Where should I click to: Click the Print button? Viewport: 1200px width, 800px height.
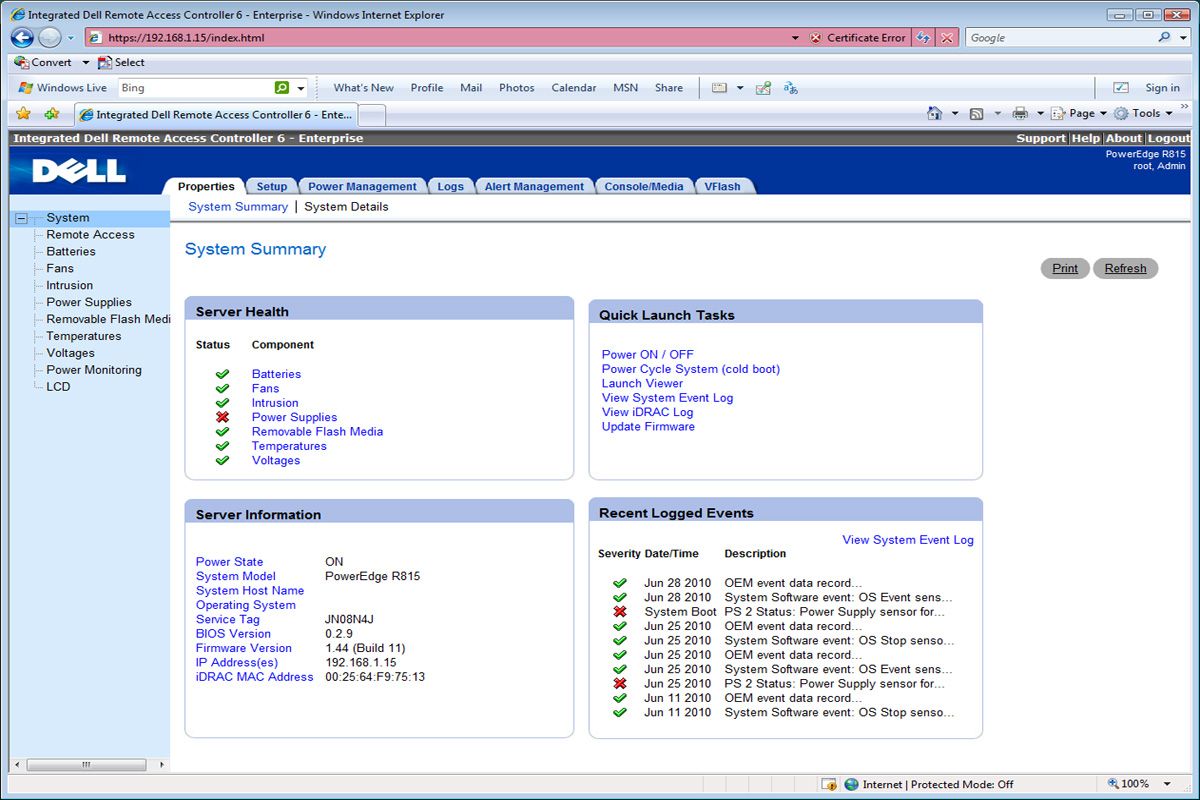(x=1065, y=268)
